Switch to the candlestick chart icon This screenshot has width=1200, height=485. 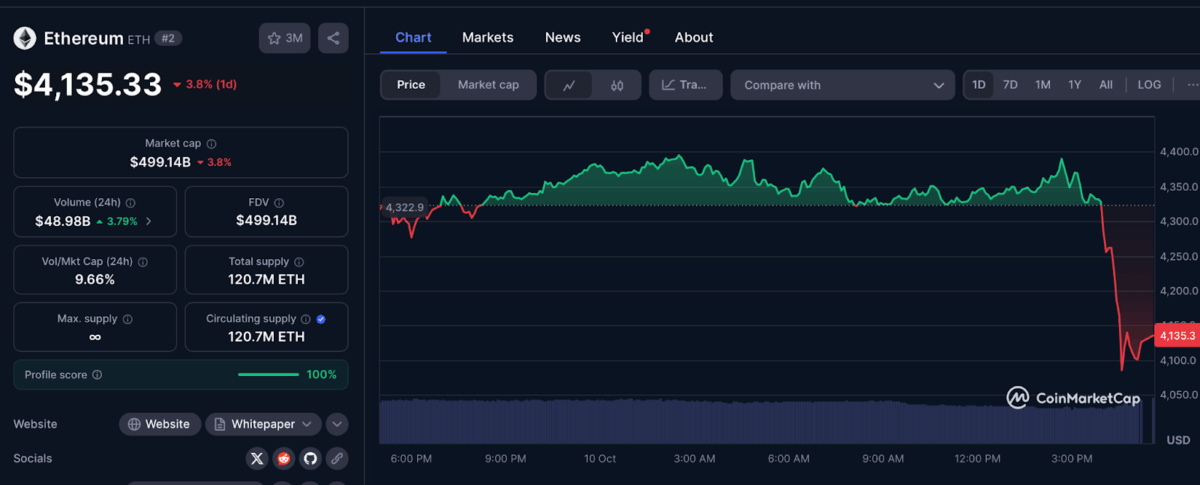point(617,85)
